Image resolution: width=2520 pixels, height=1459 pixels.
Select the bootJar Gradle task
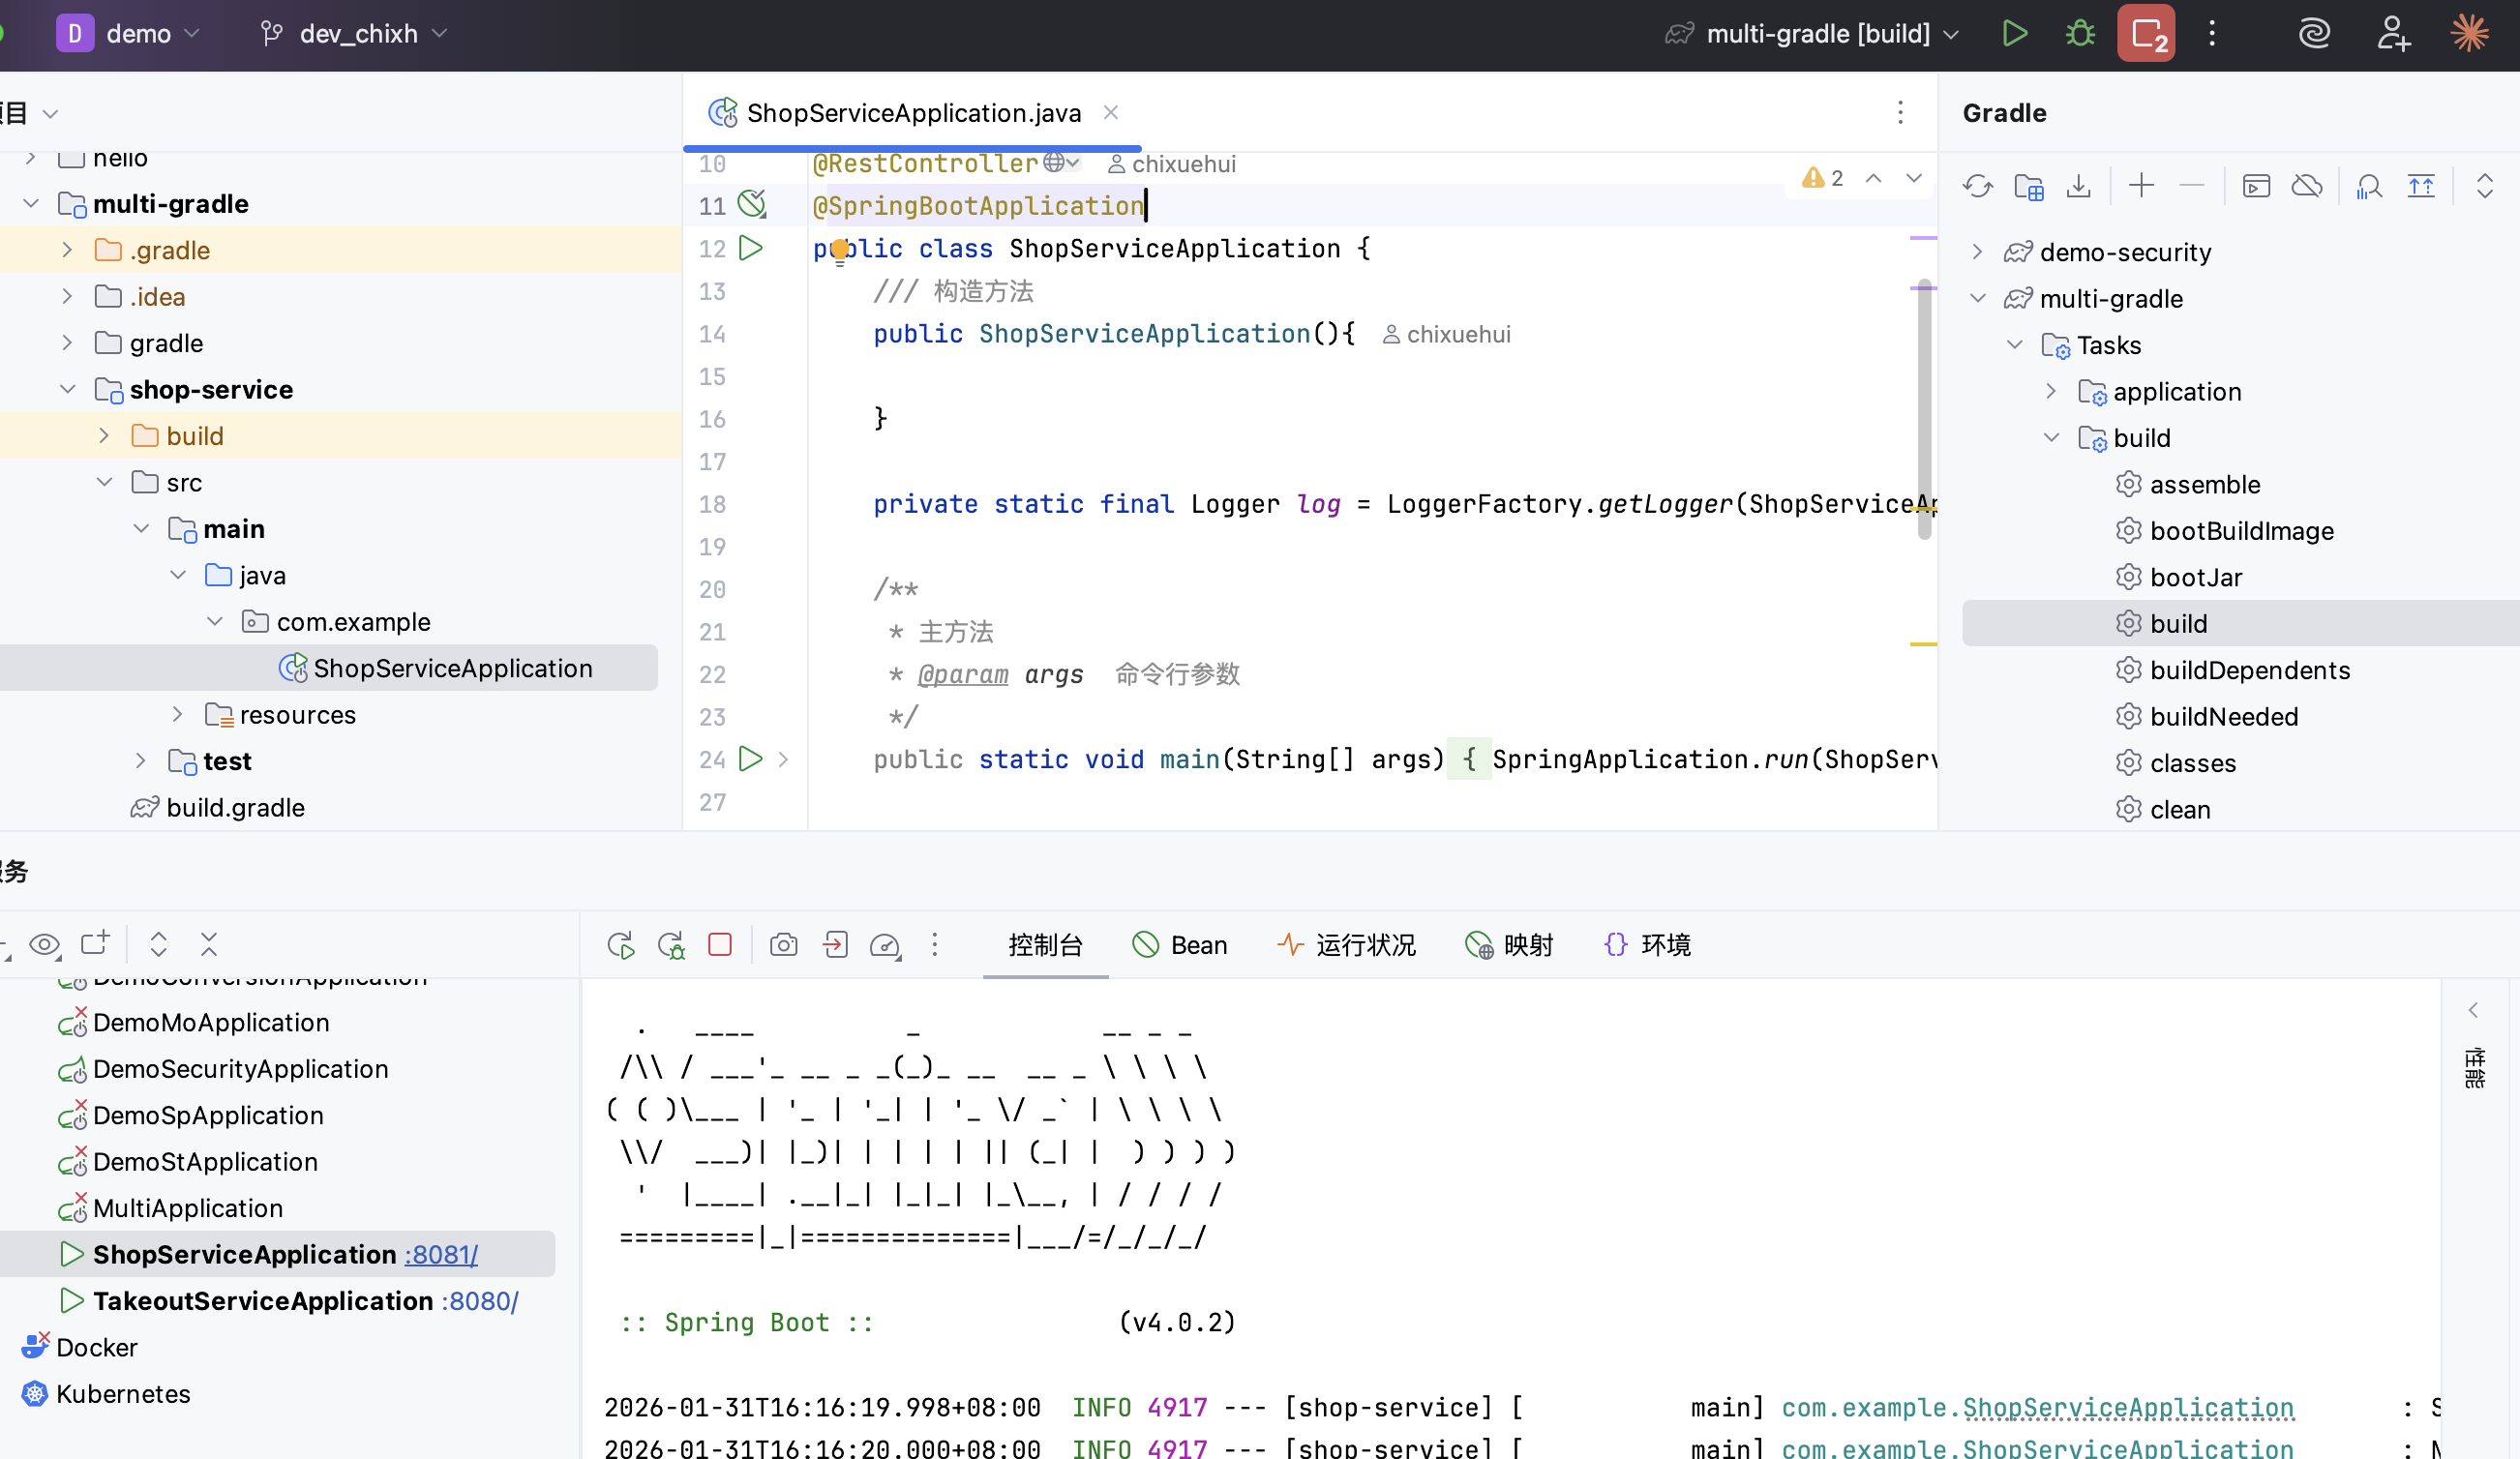(x=2195, y=577)
